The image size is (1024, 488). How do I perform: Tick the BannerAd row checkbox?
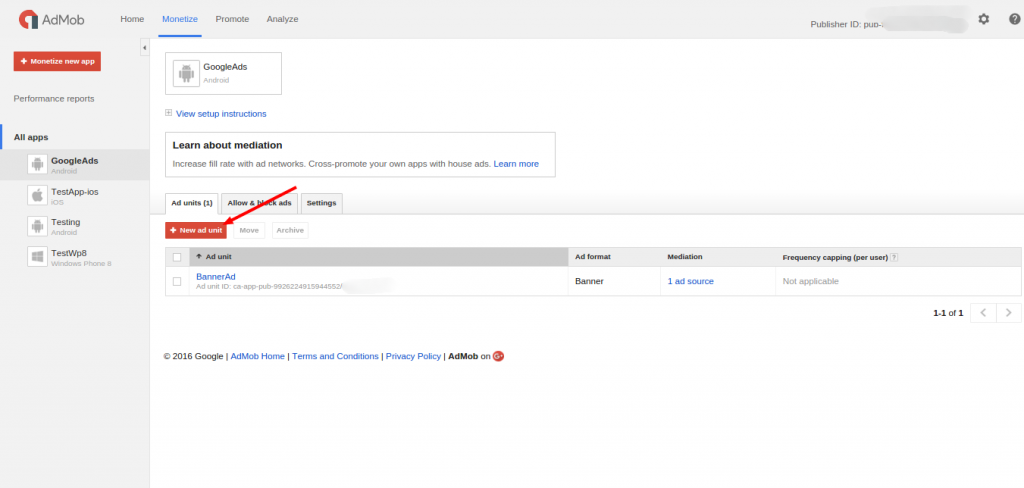pos(177,282)
